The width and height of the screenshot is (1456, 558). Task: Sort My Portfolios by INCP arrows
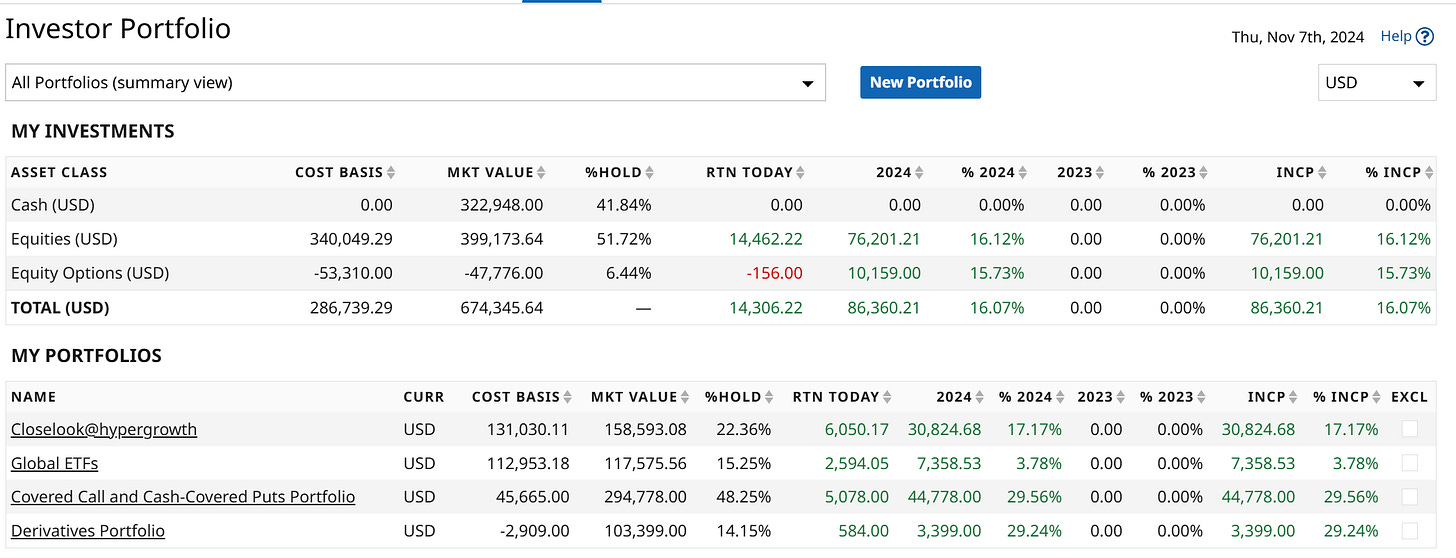click(1294, 397)
